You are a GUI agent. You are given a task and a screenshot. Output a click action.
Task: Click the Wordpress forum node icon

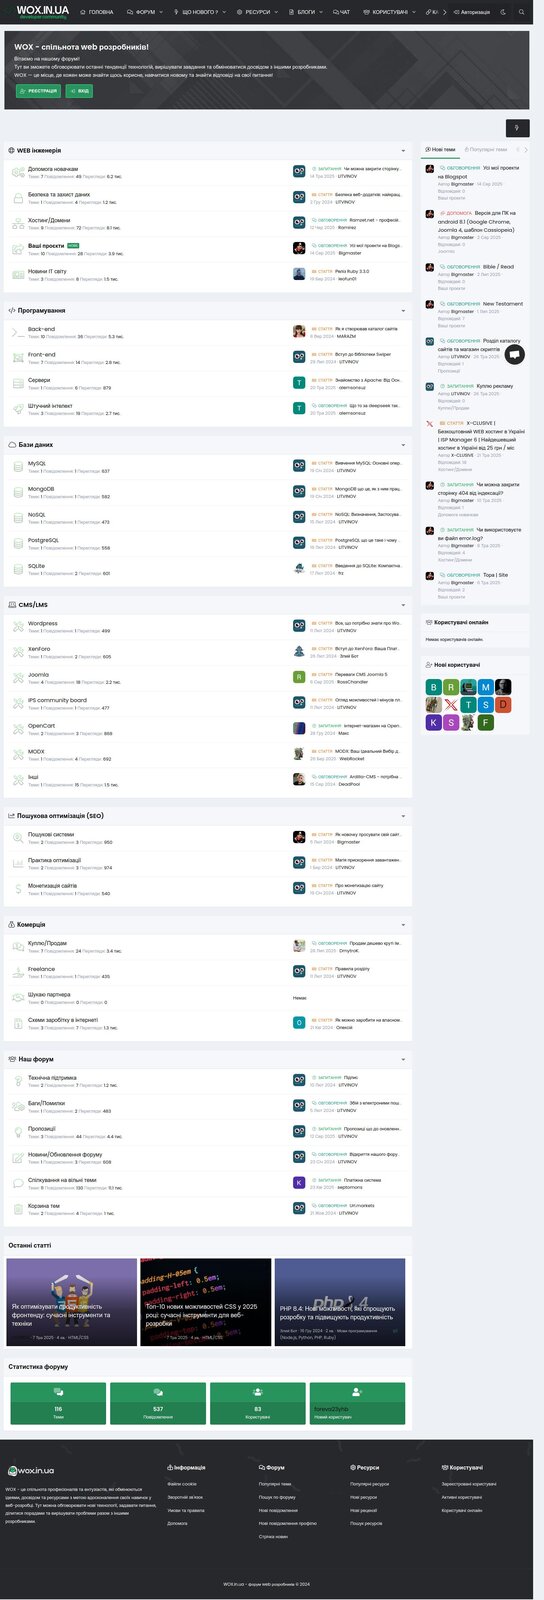click(x=18, y=626)
